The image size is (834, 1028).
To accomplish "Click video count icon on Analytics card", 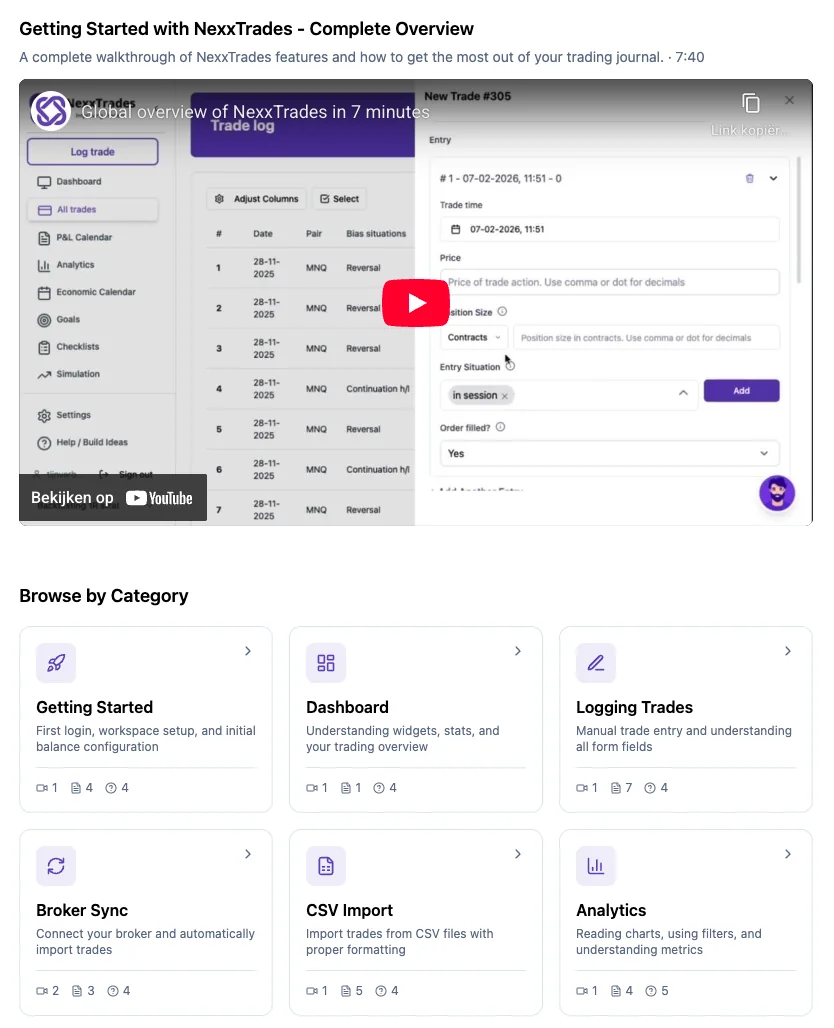I will click(582, 991).
